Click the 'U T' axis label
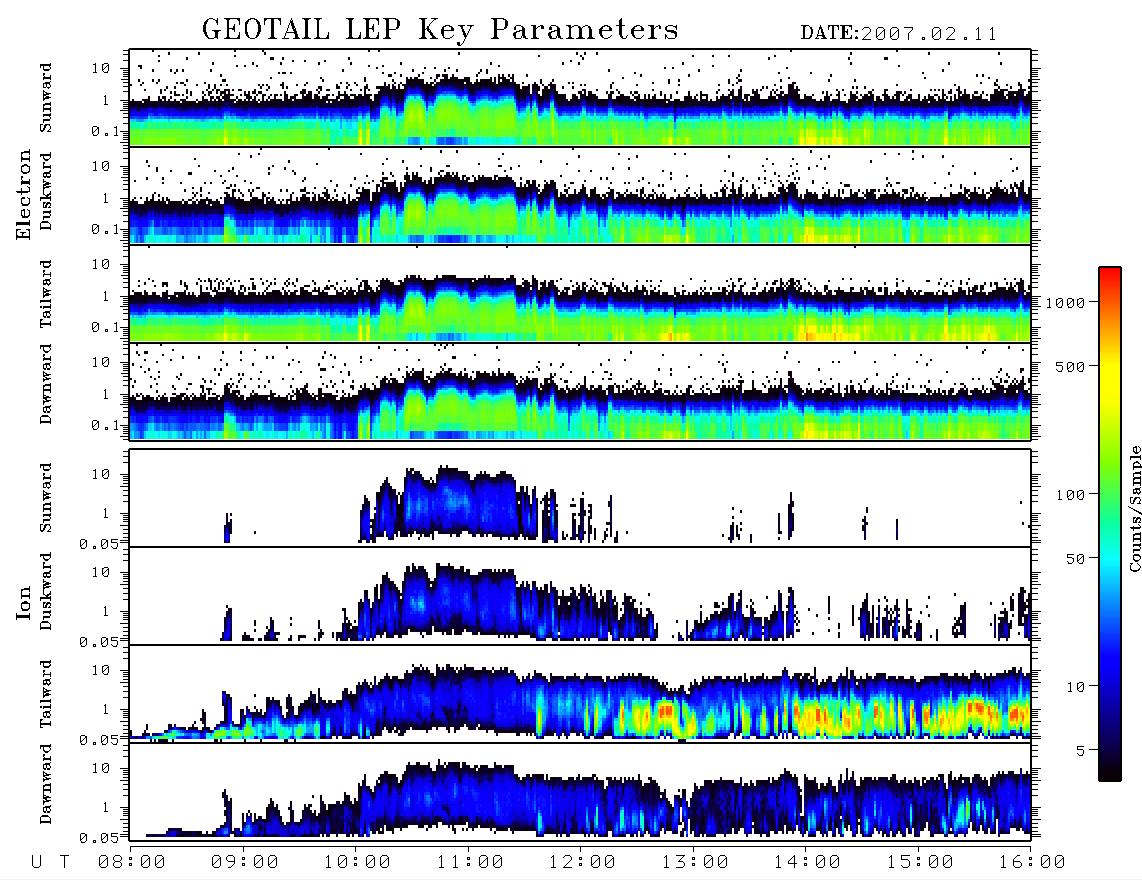This screenshot has width=1142, height=880. [50, 862]
